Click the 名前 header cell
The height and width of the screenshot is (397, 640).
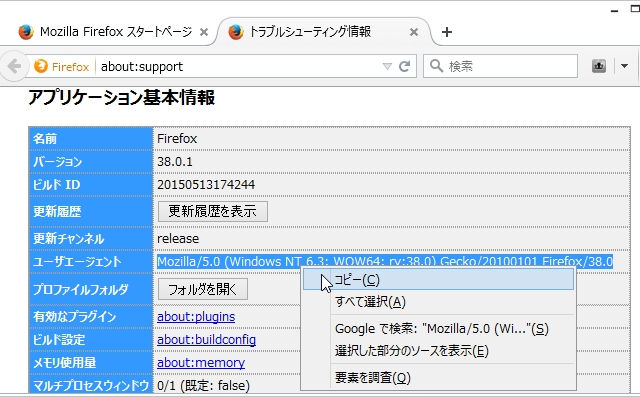[x=91, y=139]
